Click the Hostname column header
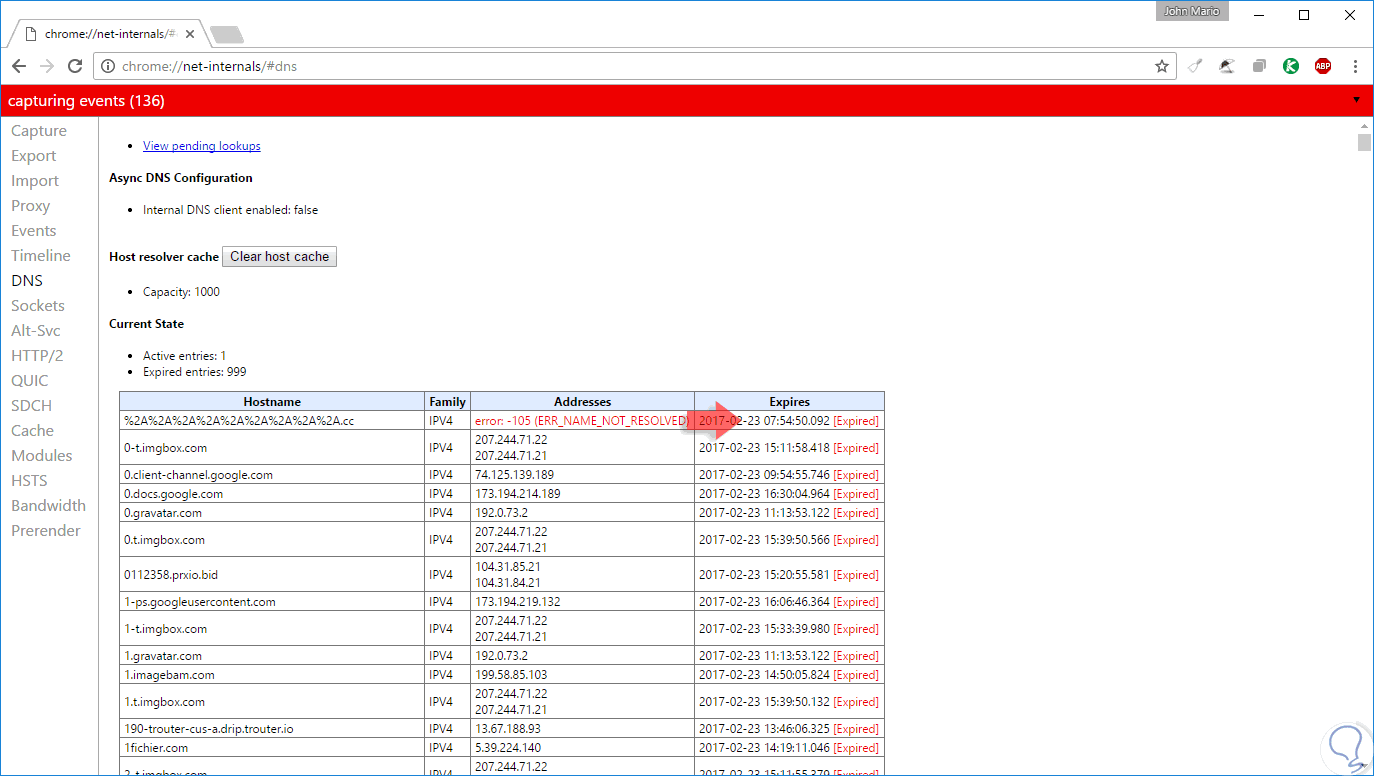The height and width of the screenshot is (776, 1374). click(x=272, y=402)
